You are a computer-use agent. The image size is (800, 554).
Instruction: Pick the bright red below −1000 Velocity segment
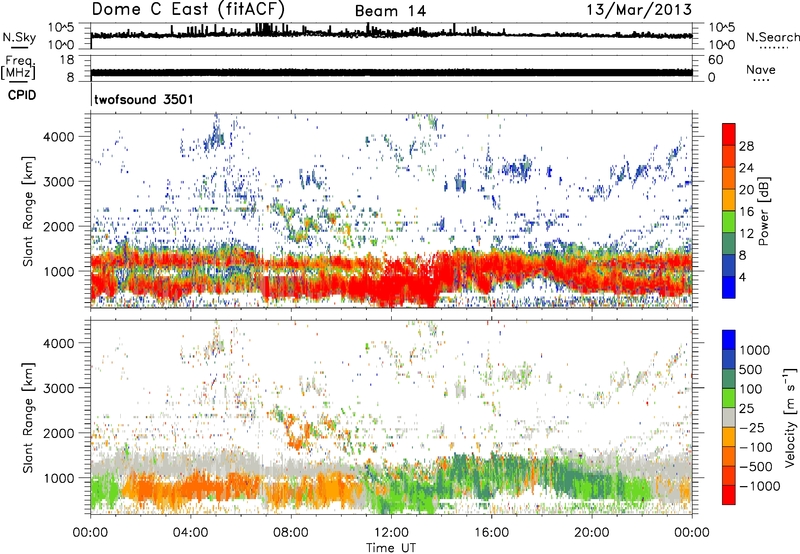pos(729,495)
